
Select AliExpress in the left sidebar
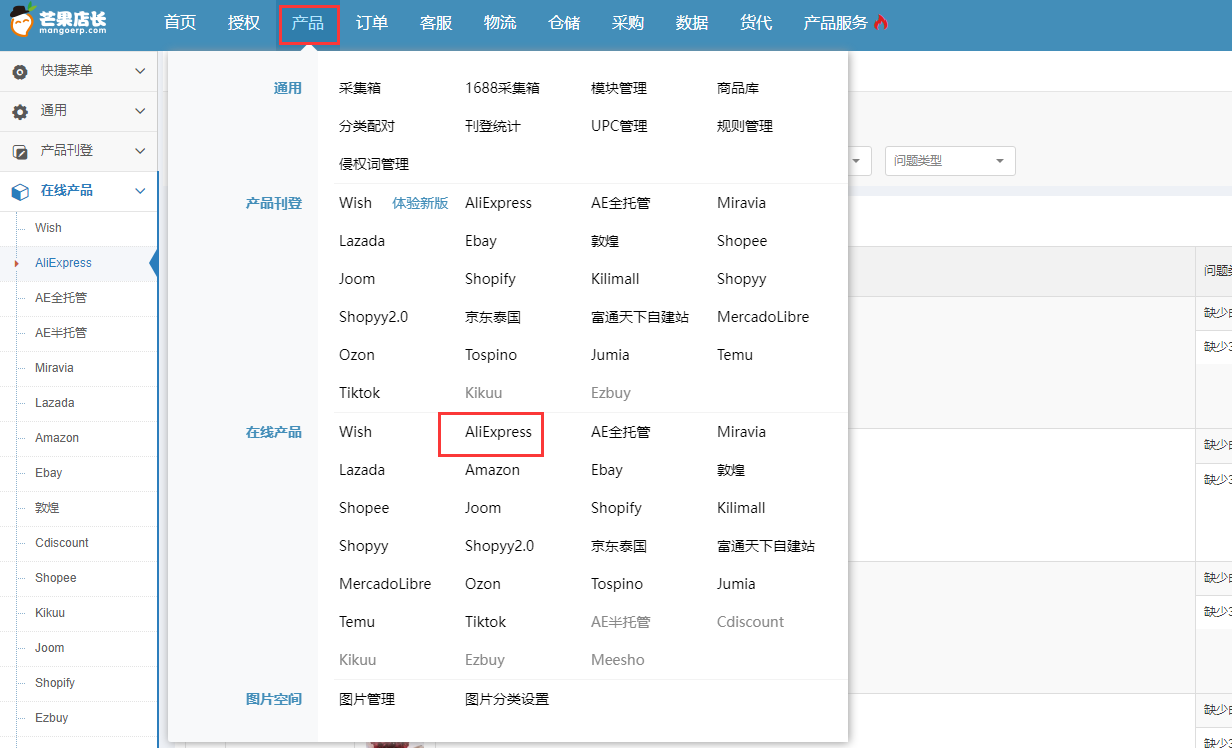pyautogui.click(x=63, y=263)
